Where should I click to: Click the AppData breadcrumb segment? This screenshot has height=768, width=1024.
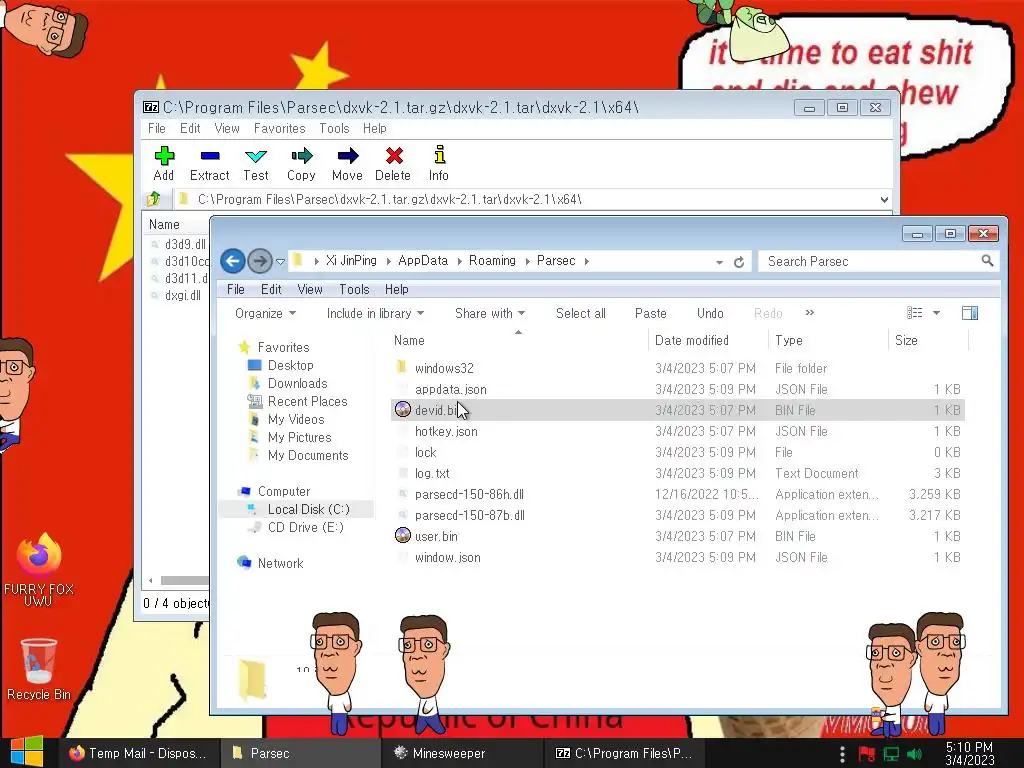point(423,261)
